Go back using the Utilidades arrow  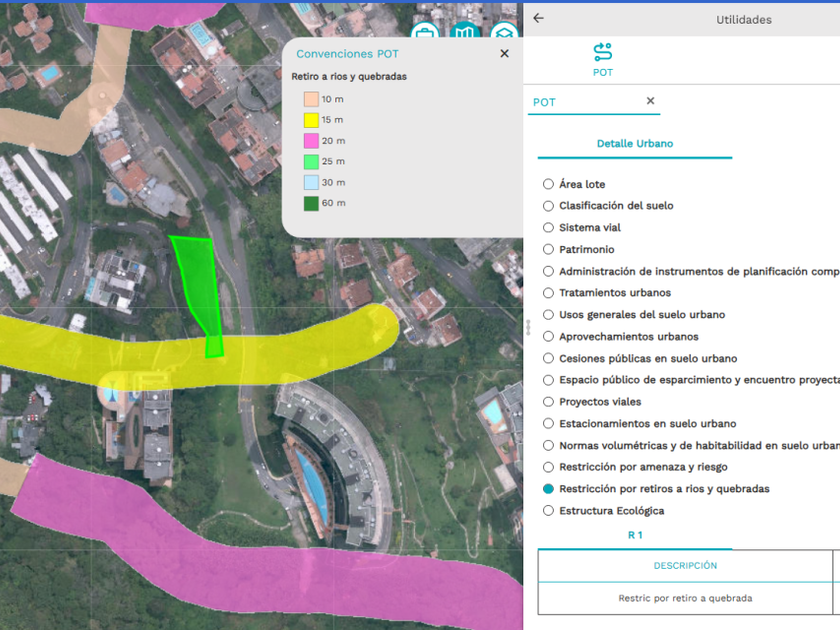tap(538, 18)
